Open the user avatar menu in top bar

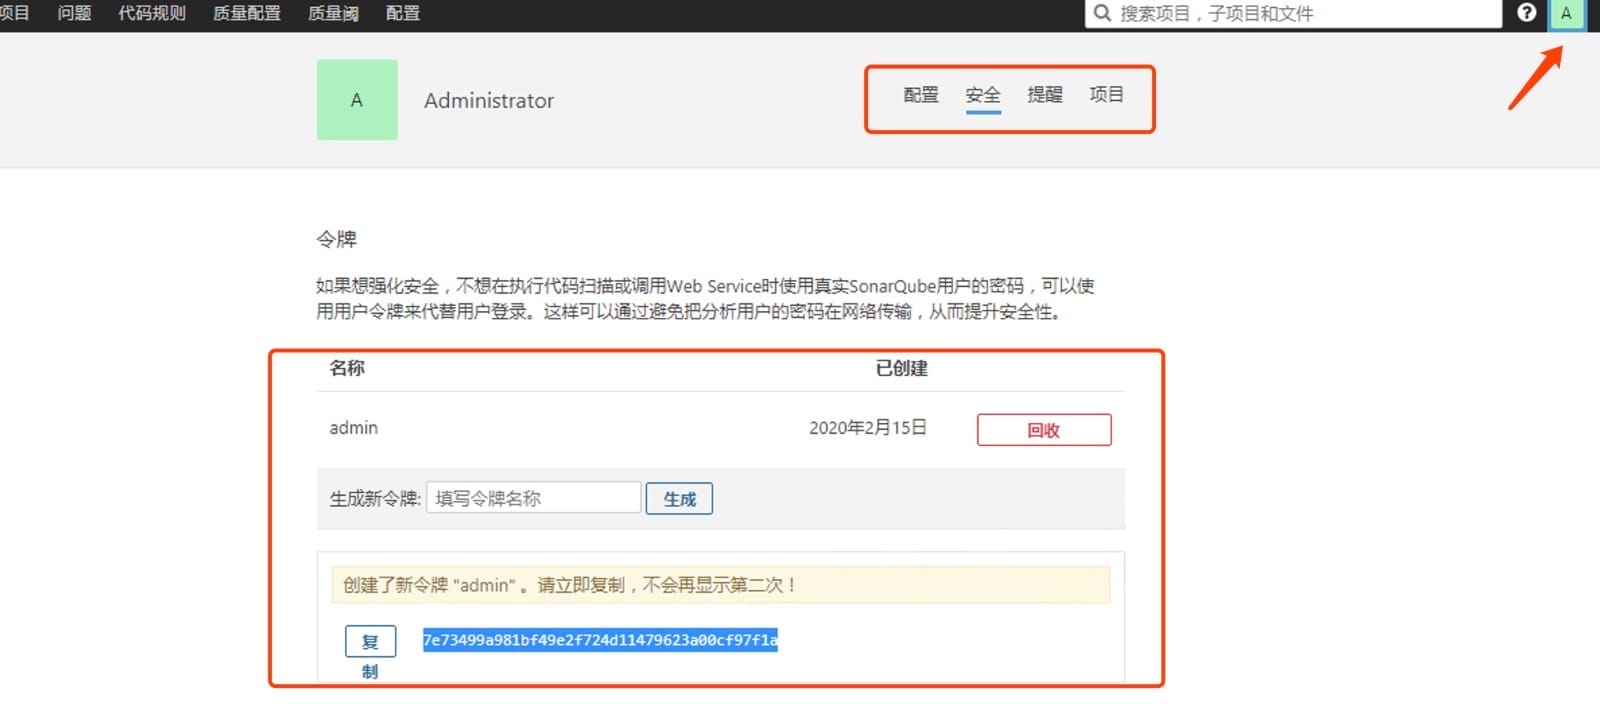point(1566,14)
